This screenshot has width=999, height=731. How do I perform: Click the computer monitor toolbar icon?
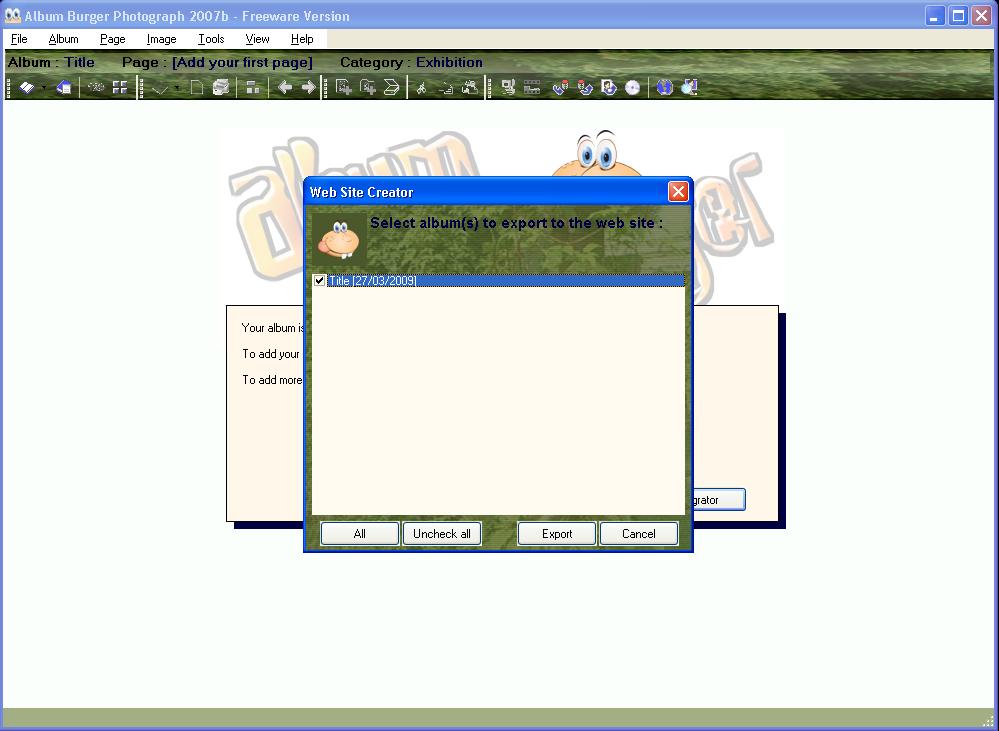tap(508, 87)
